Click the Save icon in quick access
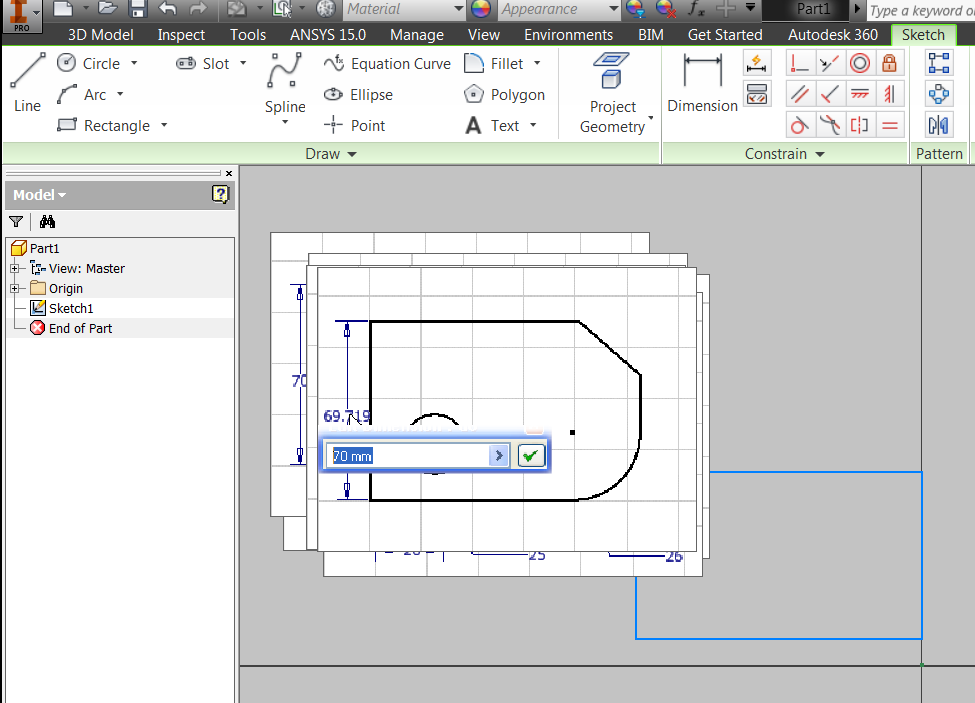Image resolution: width=975 pixels, height=703 pixels. pos(137,9)
